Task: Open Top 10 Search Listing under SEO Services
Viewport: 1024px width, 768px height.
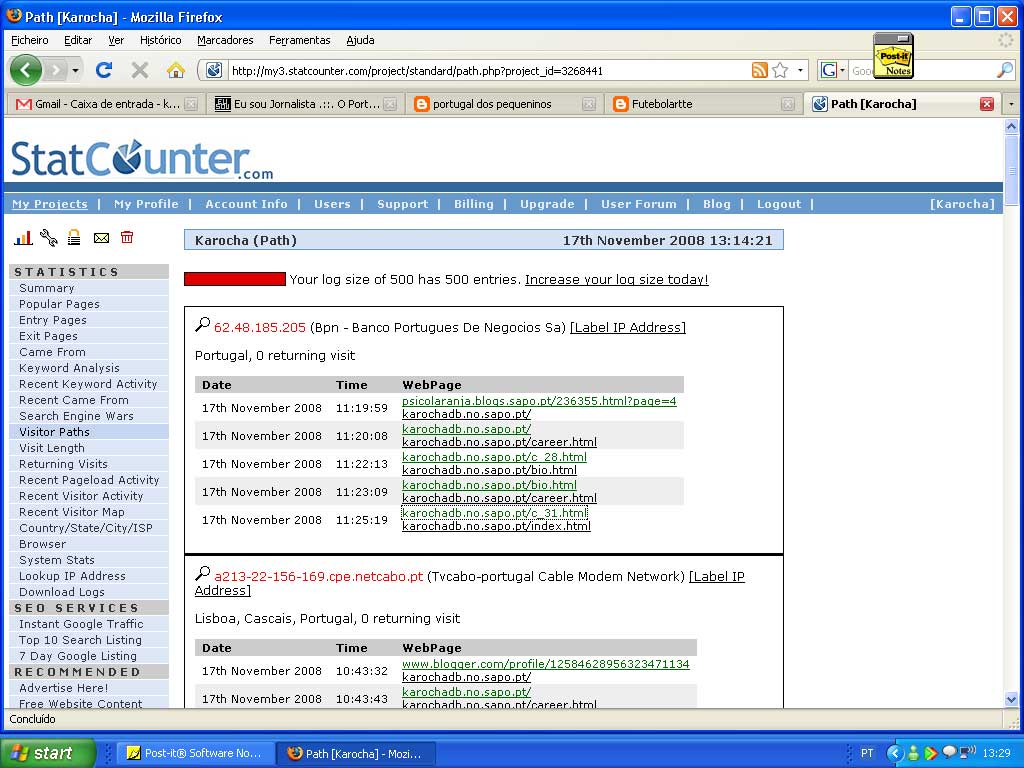Action: tap(80, 640)
